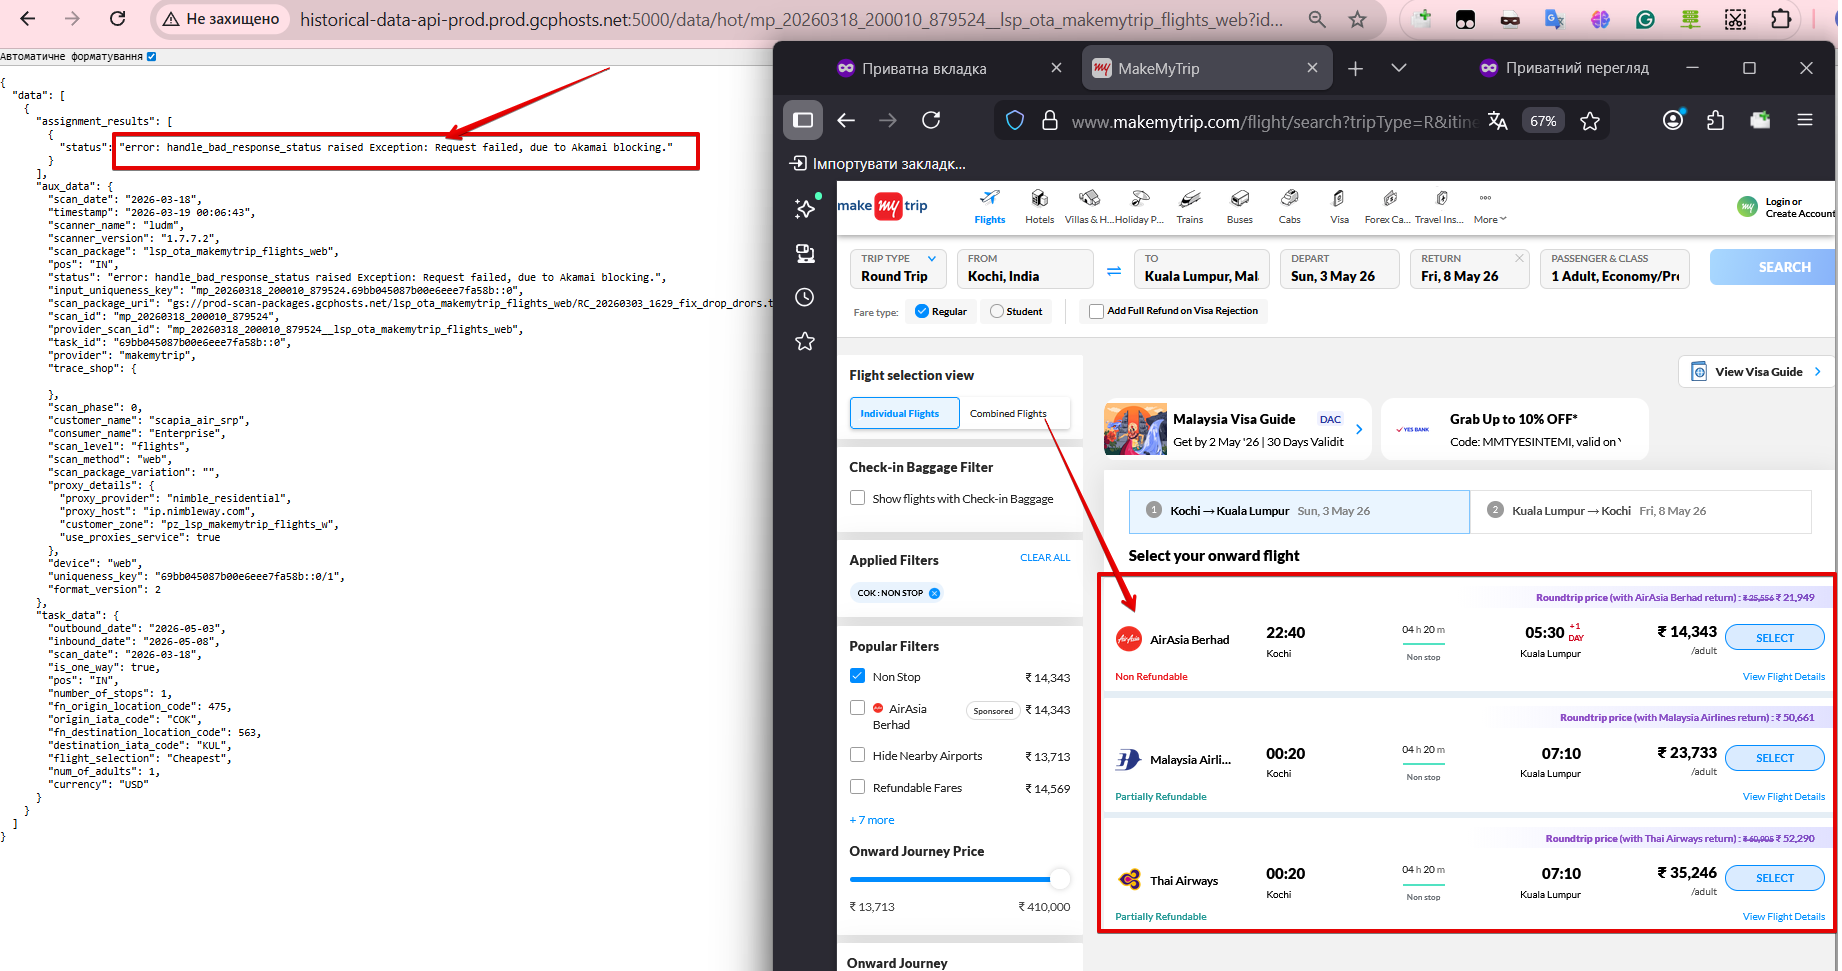Open the Grammarly extension icon
The height and width of the screenshot is (971, 1842).
tap(1645, 19)
